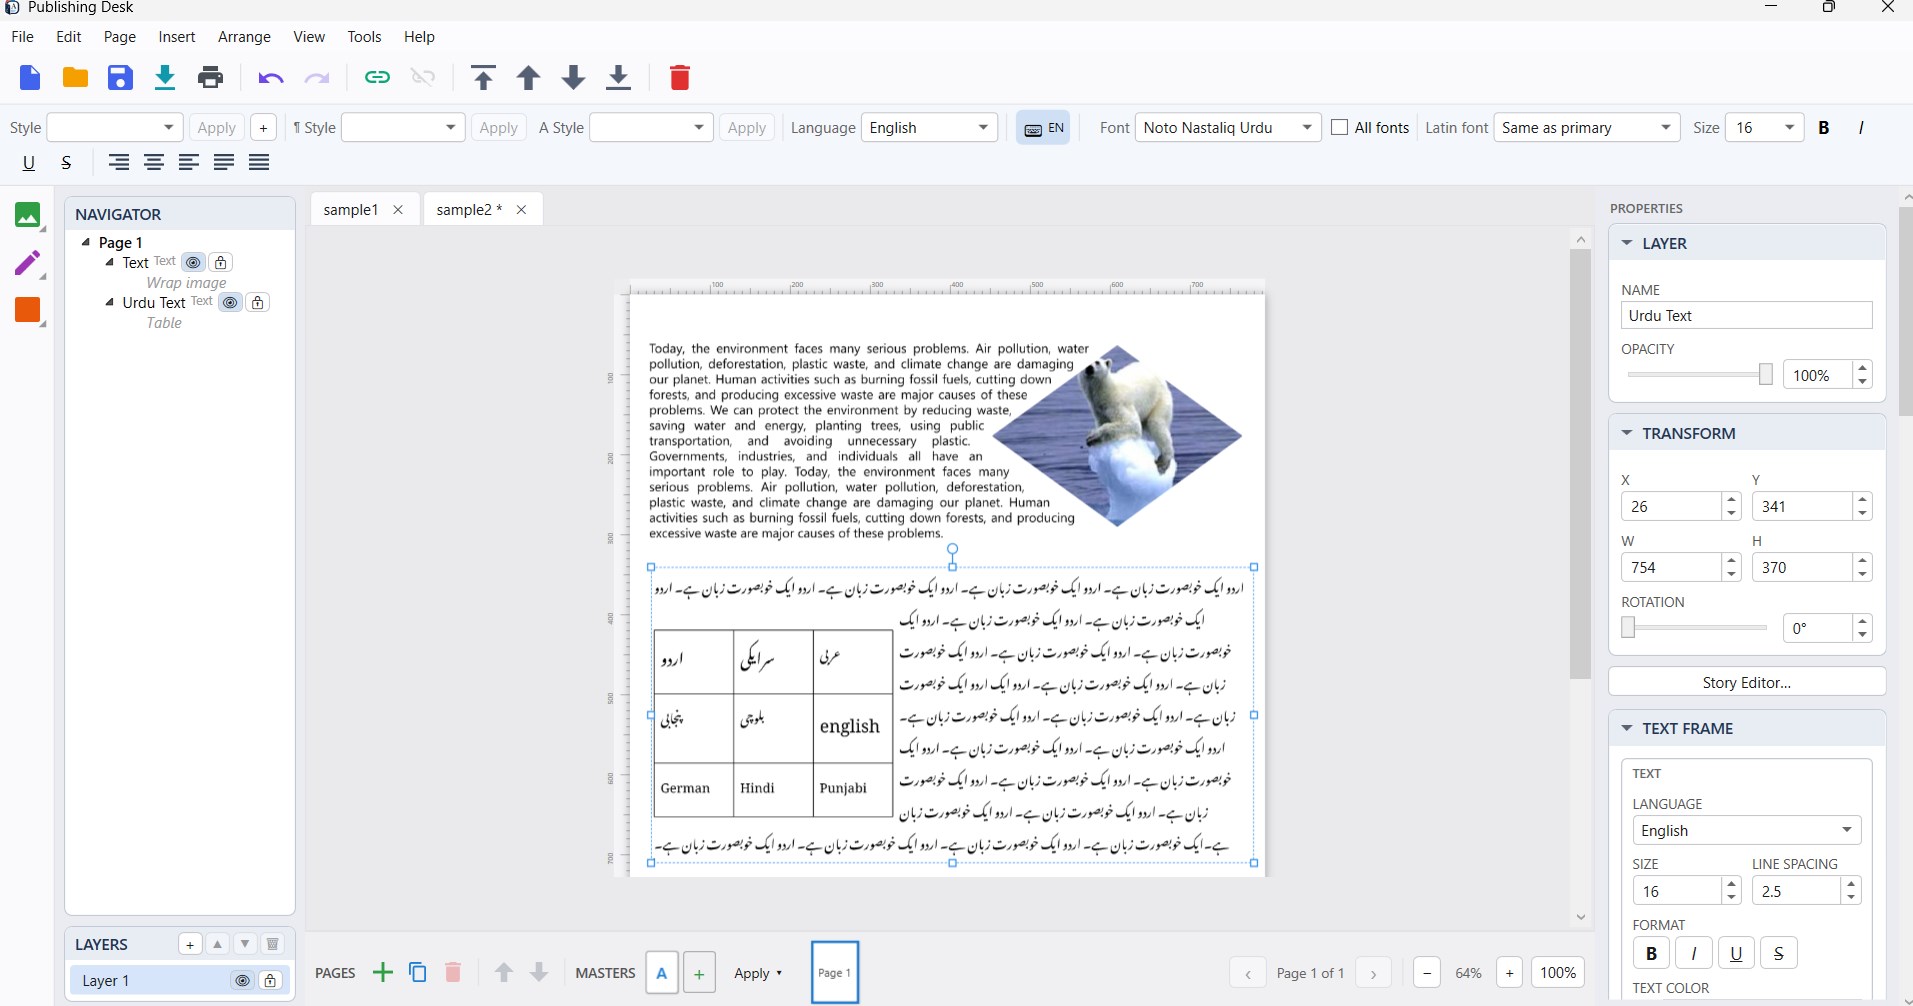Open the Font dropdown Noto Nastaliq Urdu
Image resolution: width=1913 pixels, height=1006 pixels.
coord(1228,127)
